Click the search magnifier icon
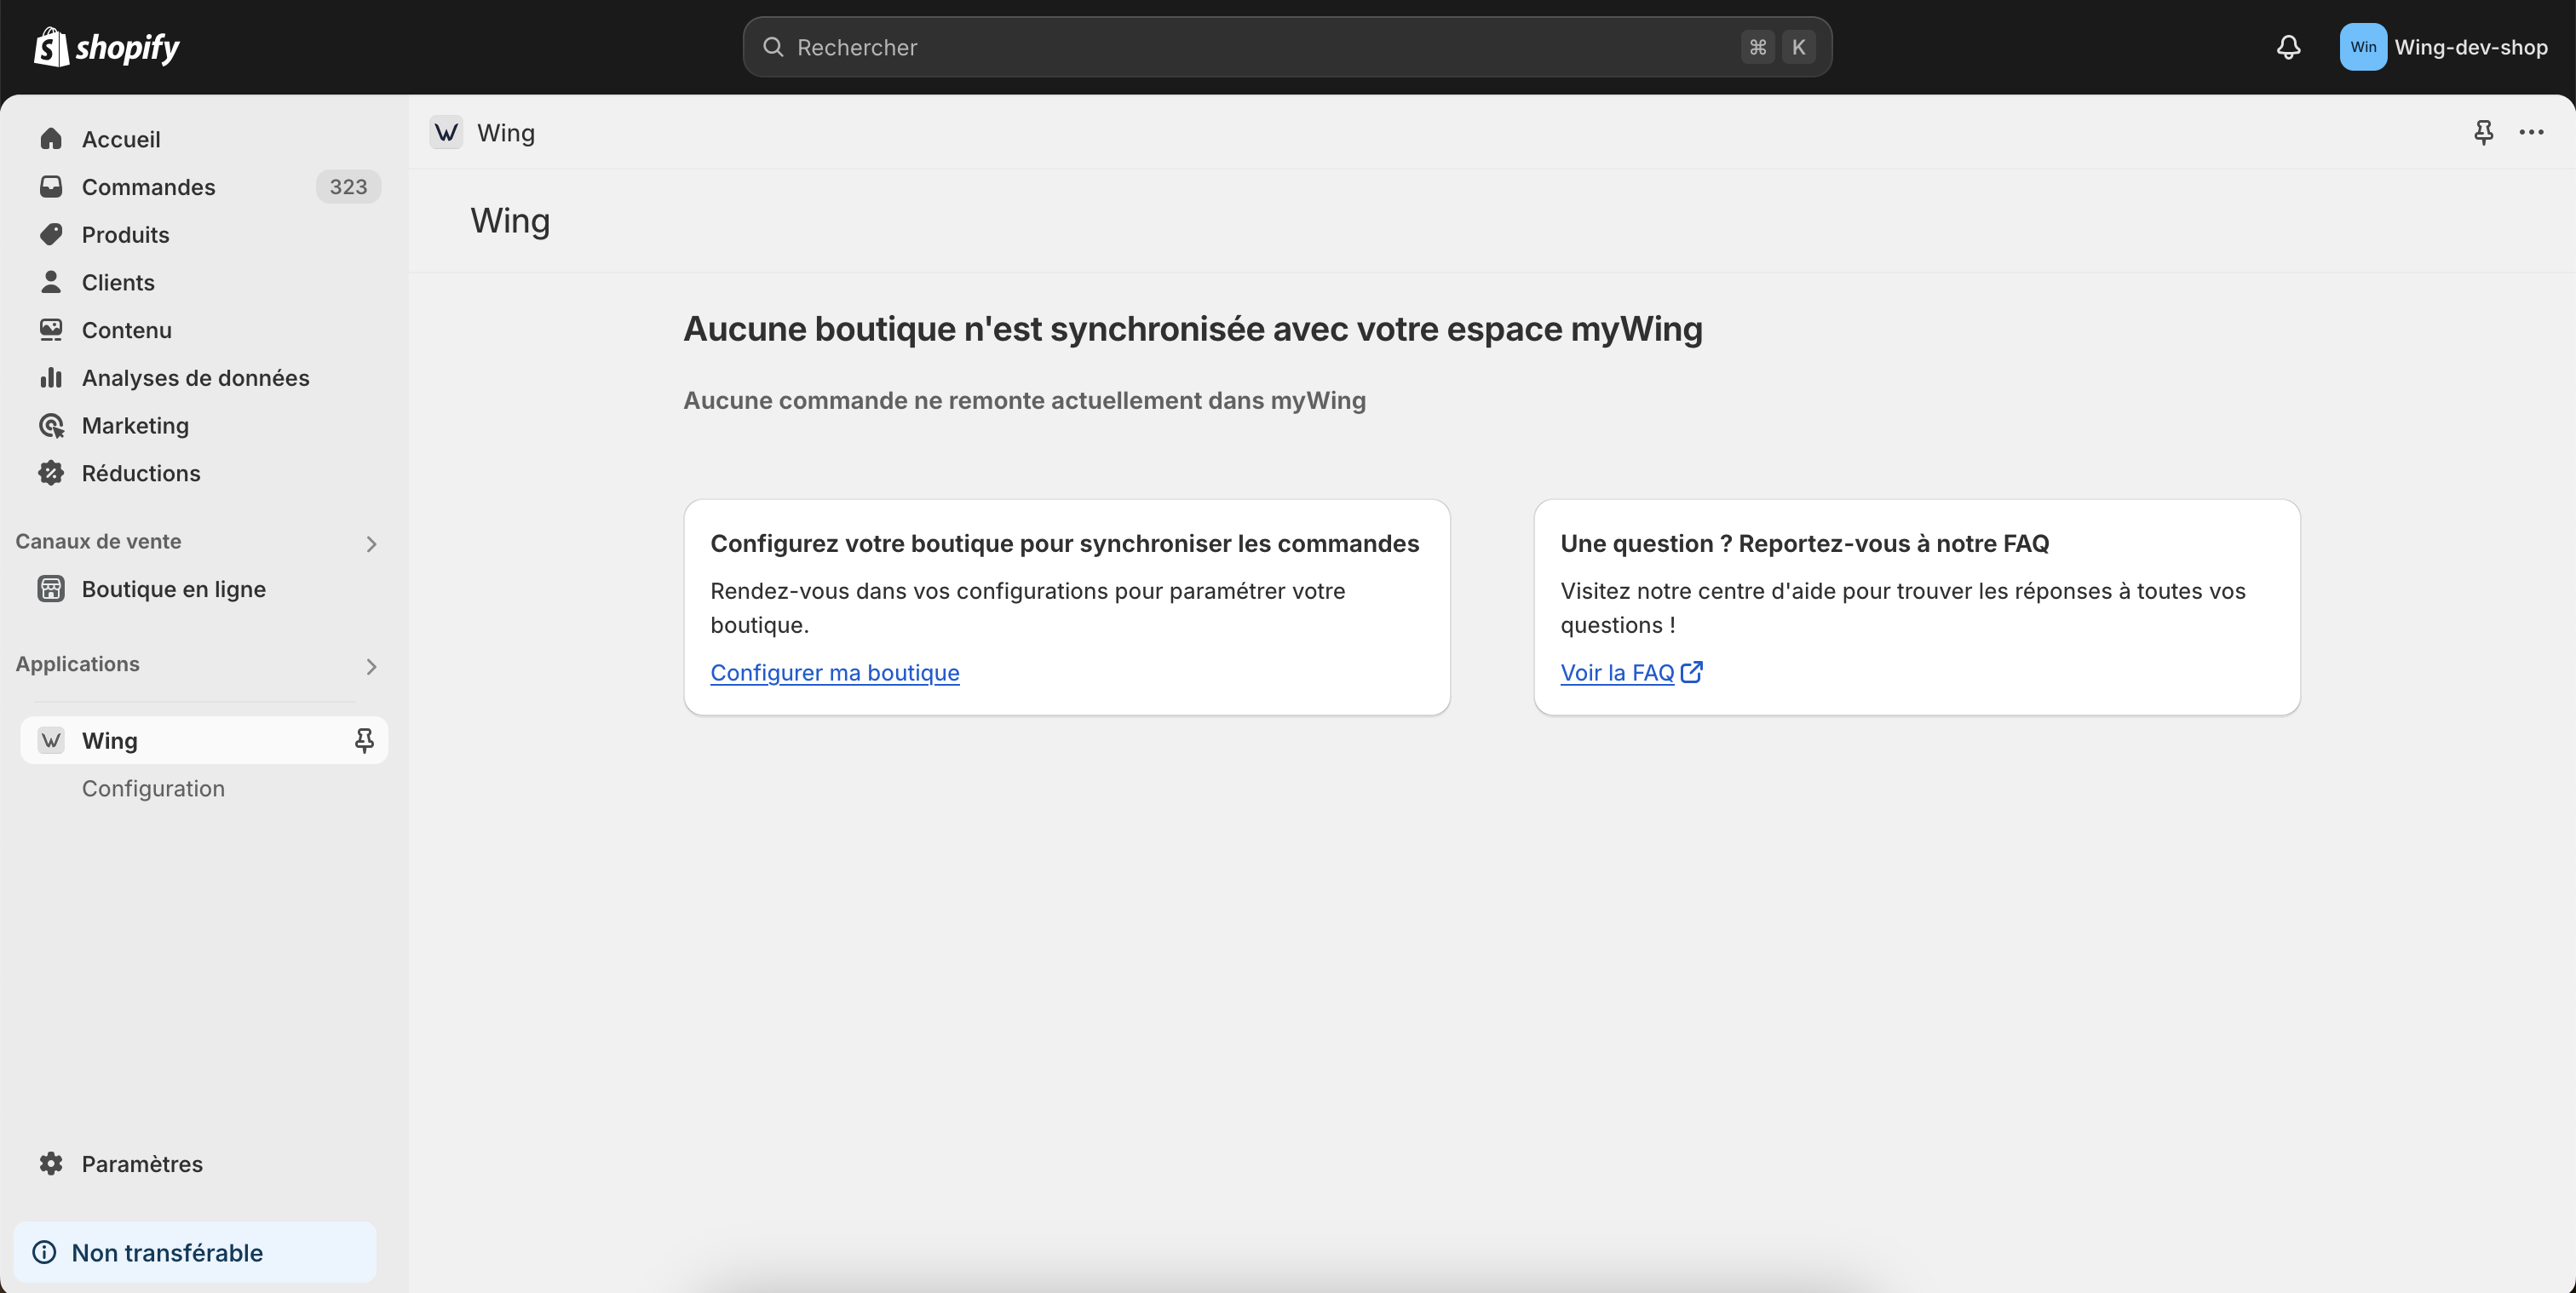The width and height of the screenshot is (2576, 1293). (x=773, y=47)
